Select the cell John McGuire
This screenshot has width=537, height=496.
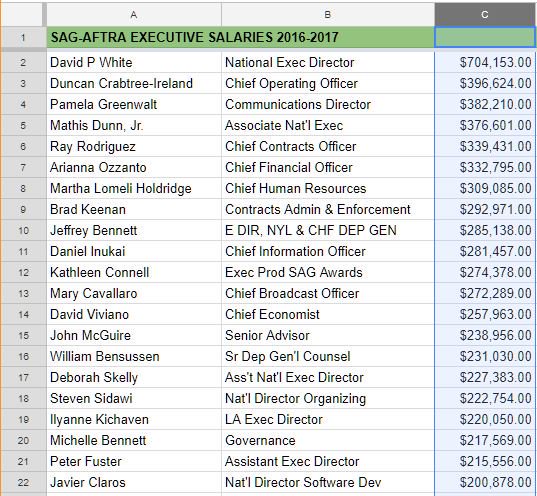click(x=134, y=335)
